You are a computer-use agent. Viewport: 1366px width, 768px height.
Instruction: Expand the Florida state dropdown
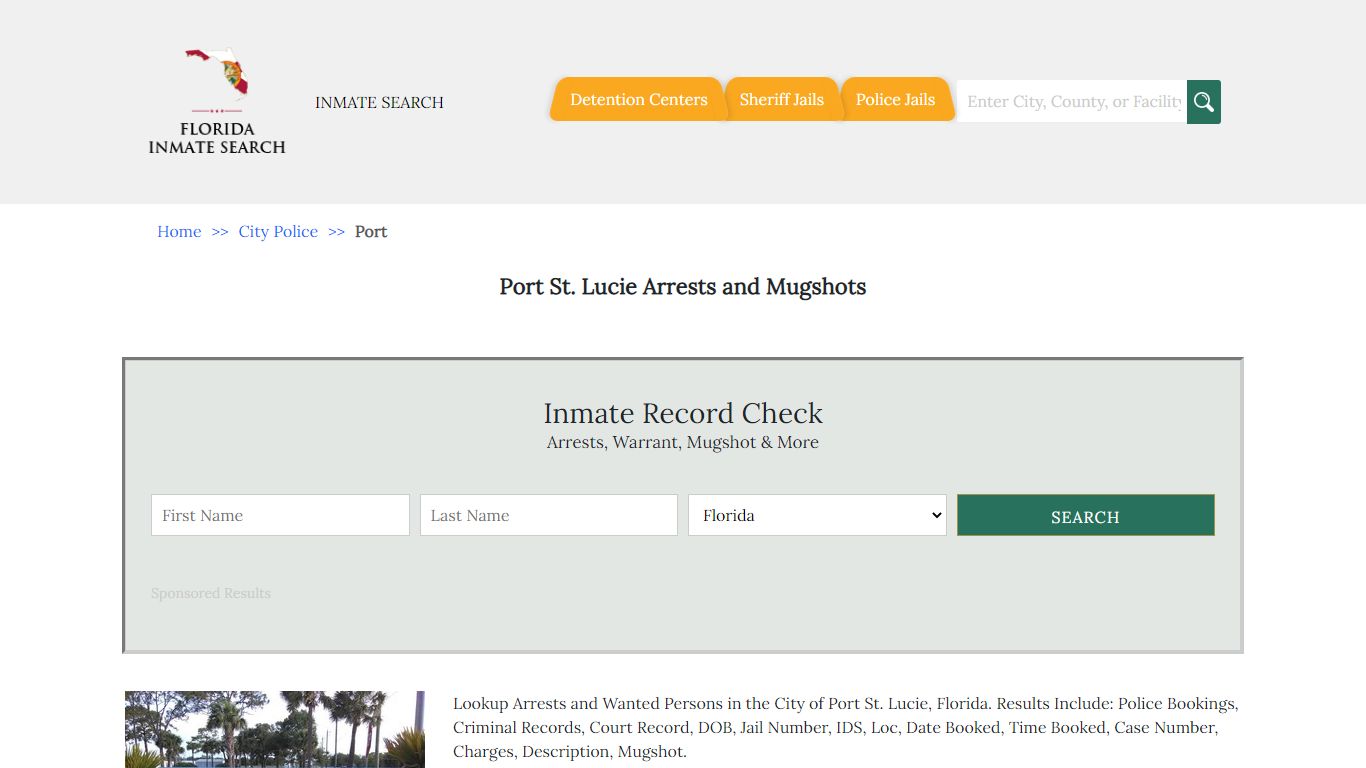point(817,515)
